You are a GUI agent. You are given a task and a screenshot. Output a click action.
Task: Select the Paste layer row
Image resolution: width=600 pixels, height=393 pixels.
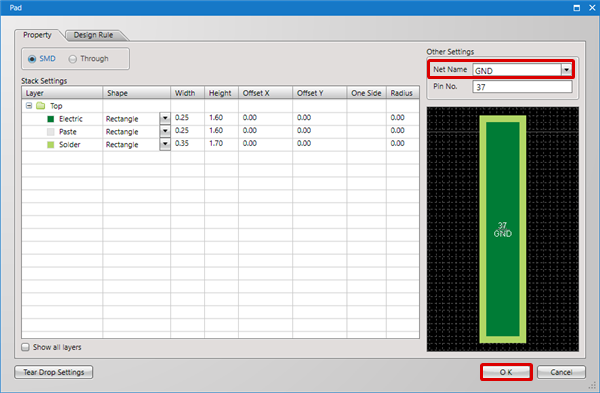point(220,132)
